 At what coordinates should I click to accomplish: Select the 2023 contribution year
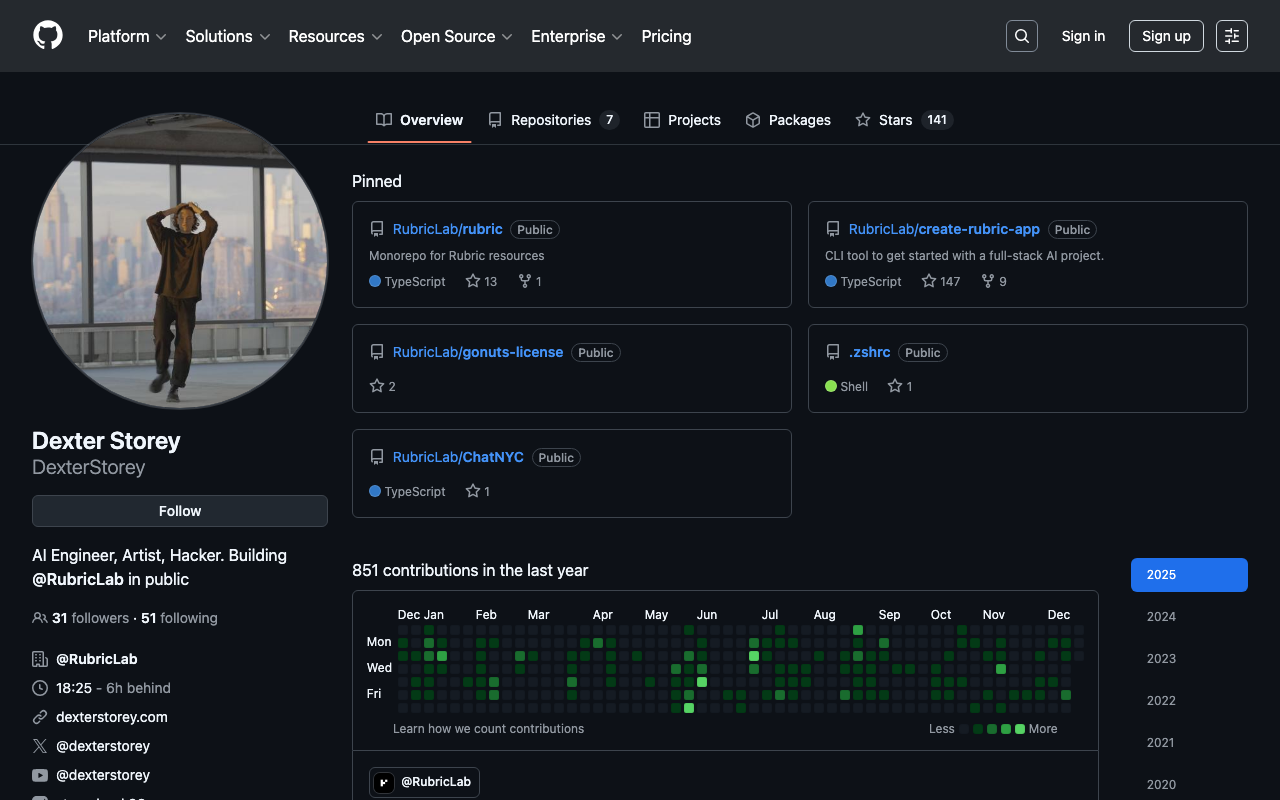tap(1161, 659)
